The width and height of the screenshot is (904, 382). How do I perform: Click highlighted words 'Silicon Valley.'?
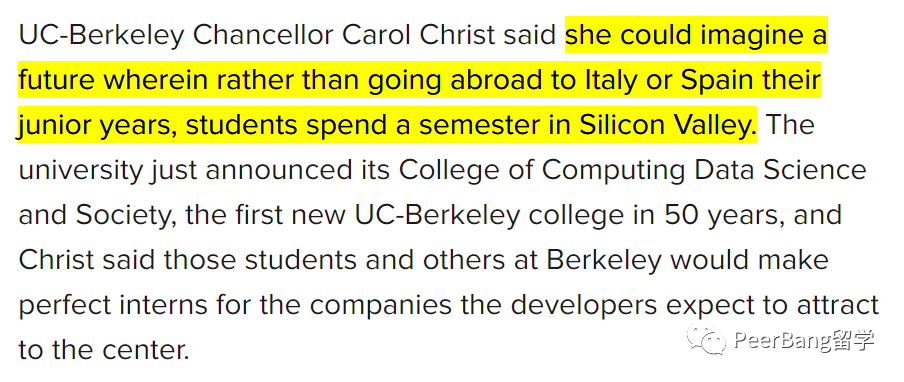point(668,126)
